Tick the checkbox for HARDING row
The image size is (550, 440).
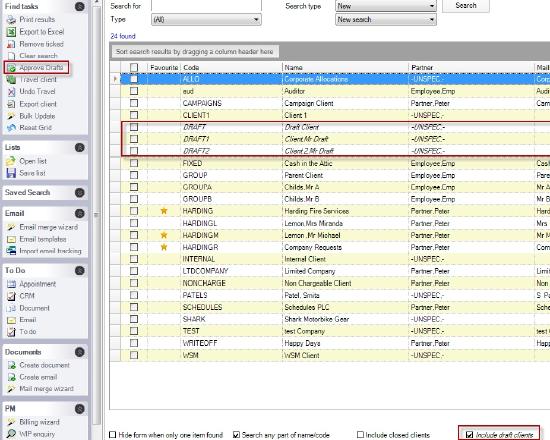[134, 211]
